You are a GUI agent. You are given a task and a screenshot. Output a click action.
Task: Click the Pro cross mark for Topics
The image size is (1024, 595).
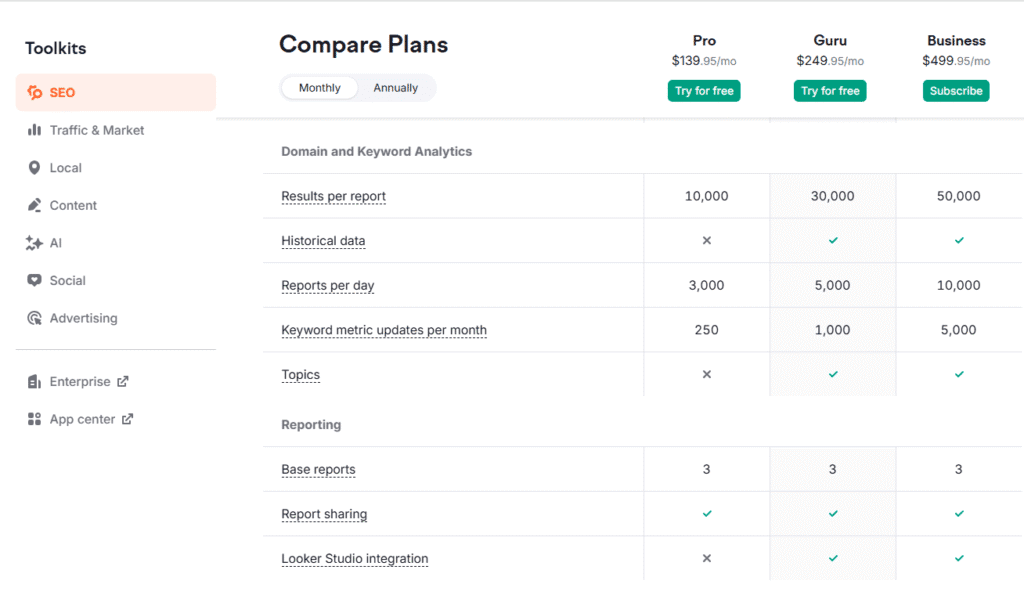click(x=707, y=374)
